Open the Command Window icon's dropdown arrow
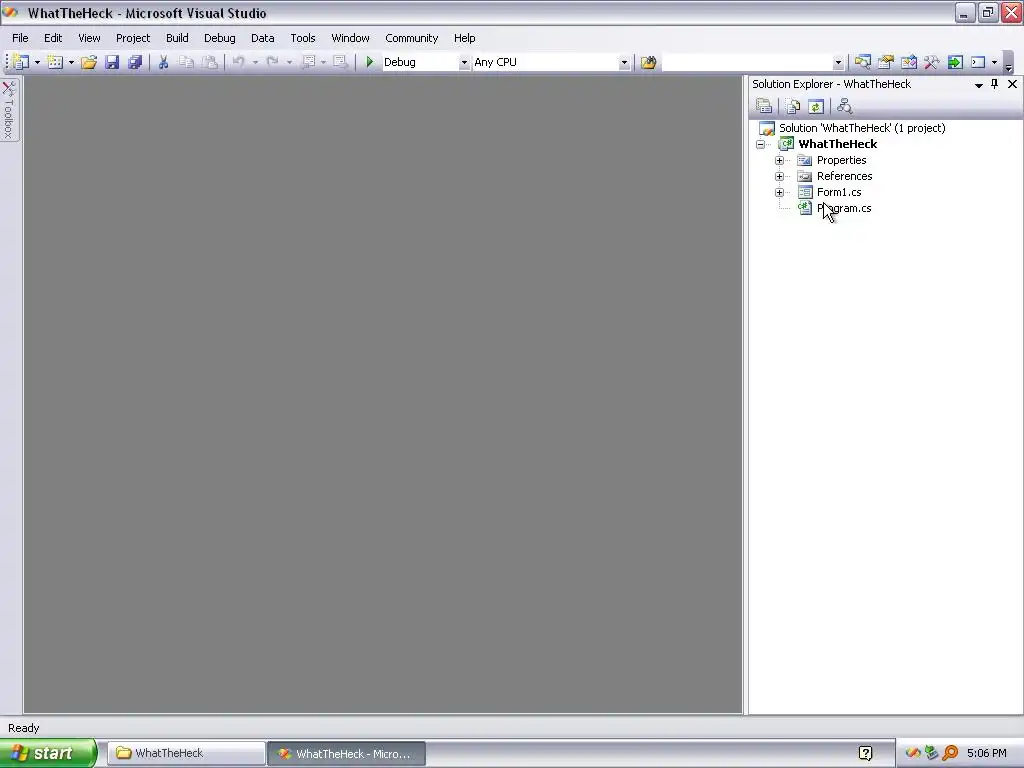The width and height of the screenshot is (1024, 768). (994, 63)
